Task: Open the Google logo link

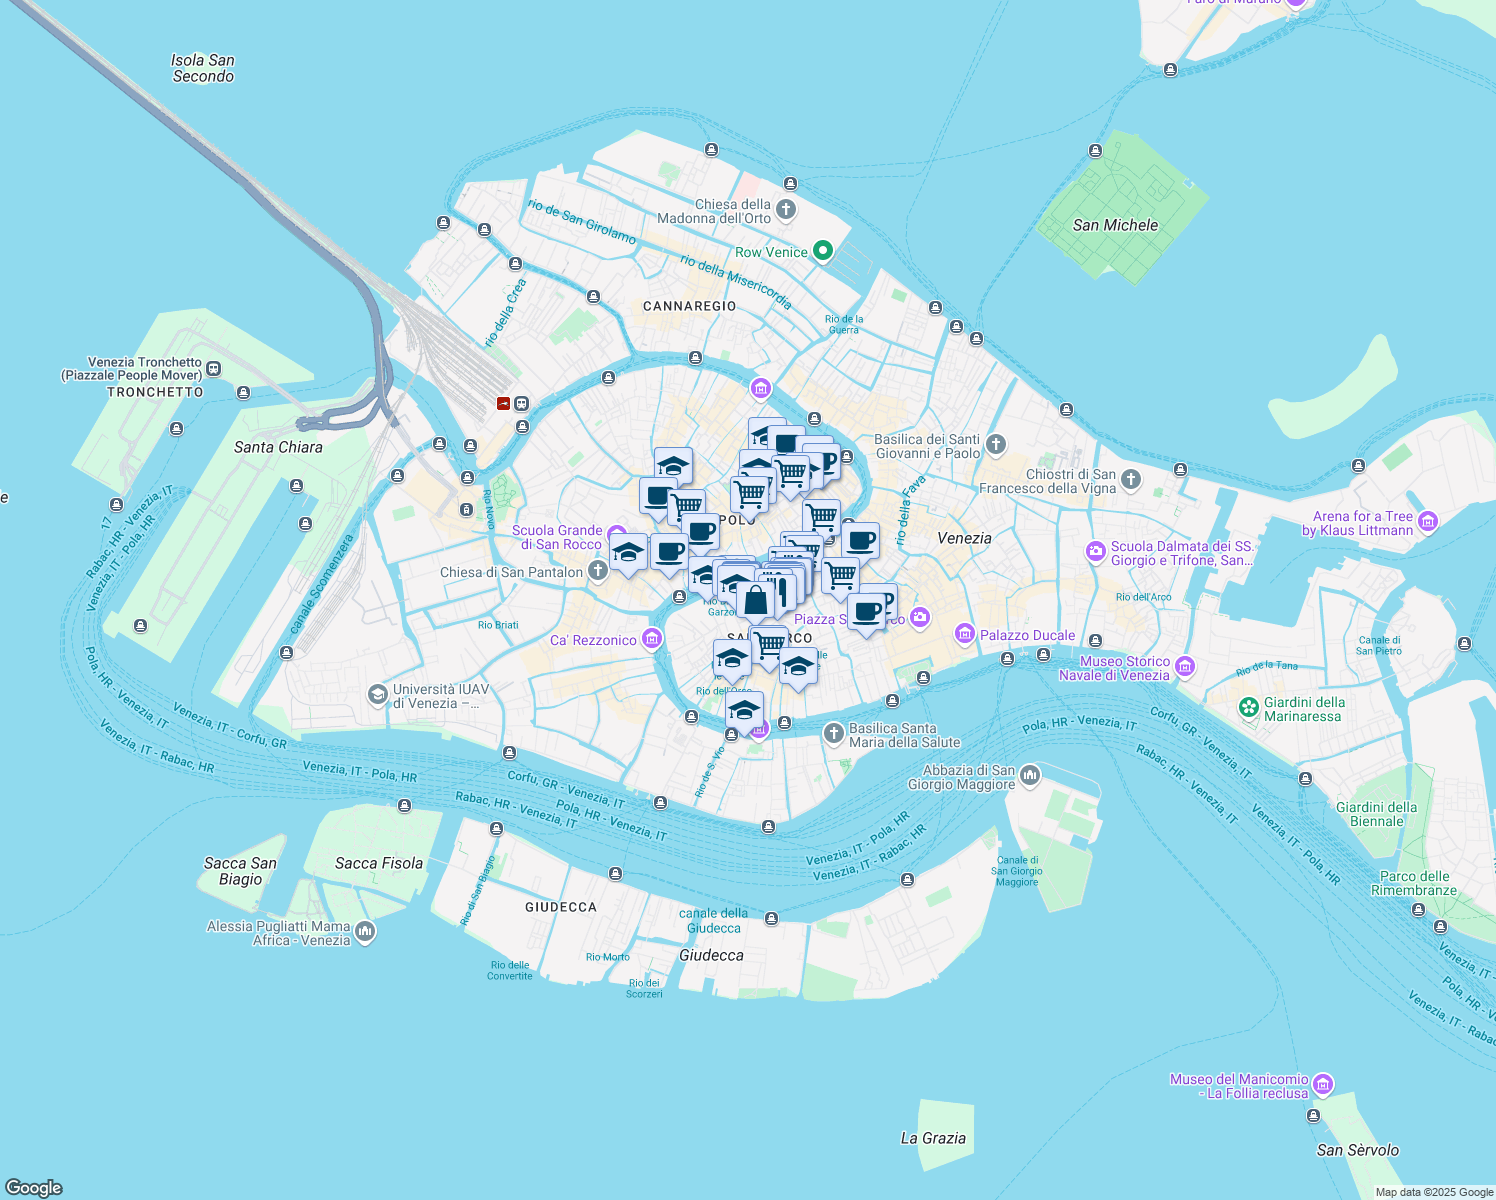Action: pyautogui.click(x=34, y=1187)
